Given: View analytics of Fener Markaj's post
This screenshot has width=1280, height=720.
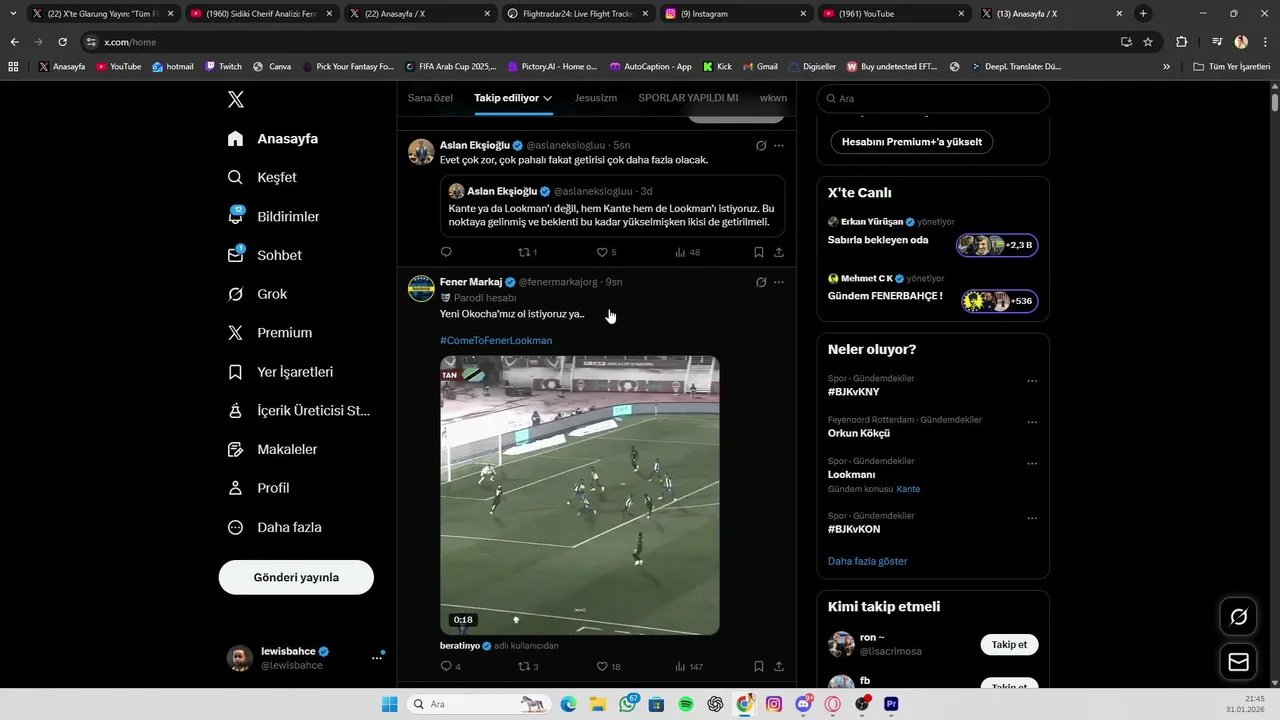Looking at the screenshot, I should coord(689,666).
